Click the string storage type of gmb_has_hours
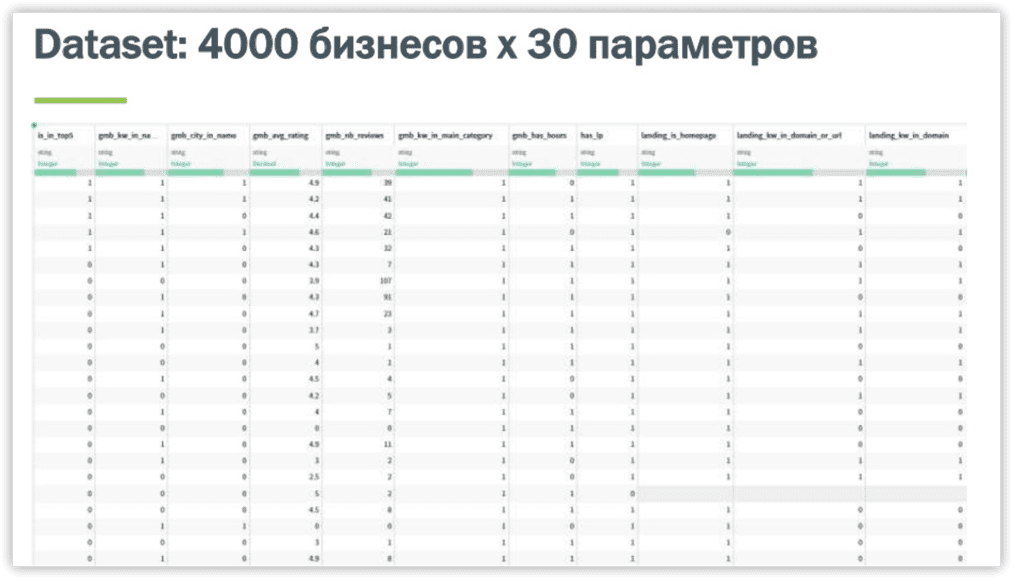1013x579 pixels. click(517, 153)
